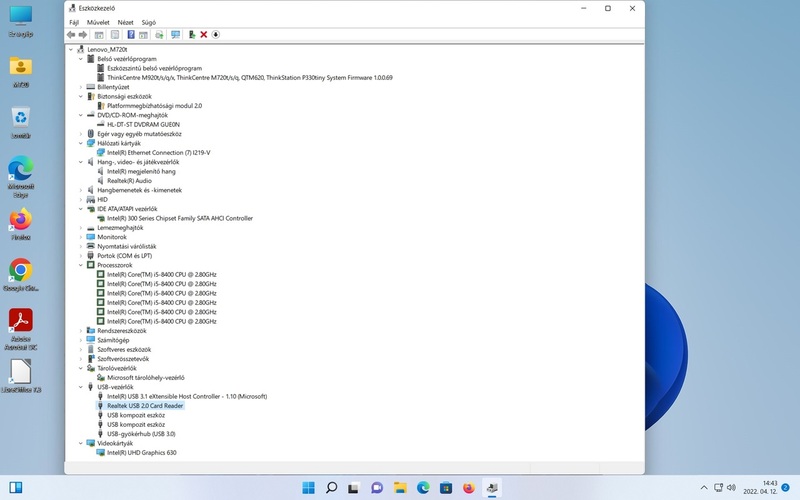Select the HL-DT-ST DVDRAM GUE0N drive
Screen dimensions: 800x500
143,124
